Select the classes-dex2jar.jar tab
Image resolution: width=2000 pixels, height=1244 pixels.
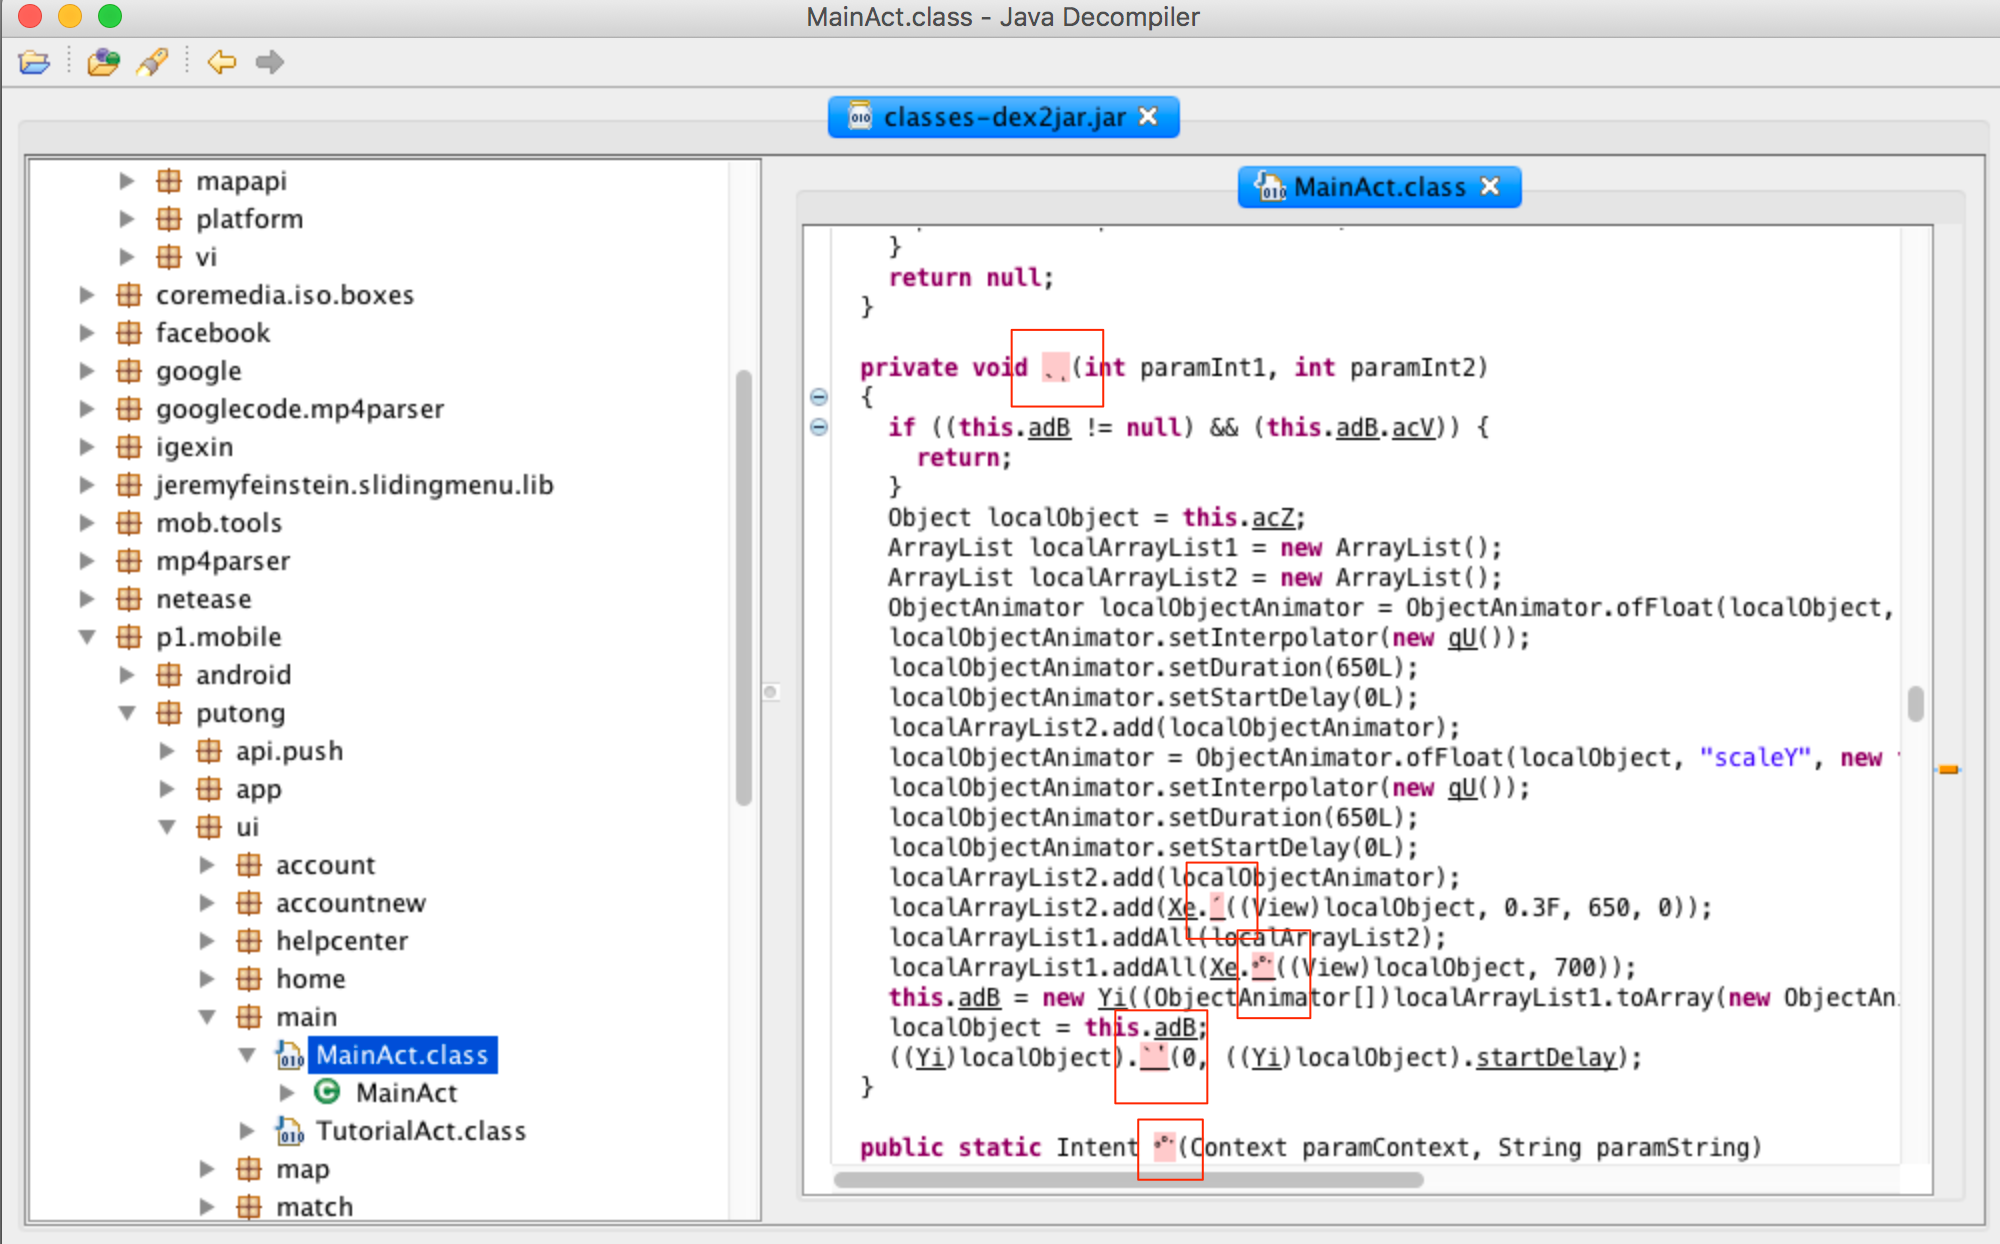[1002, 117]
